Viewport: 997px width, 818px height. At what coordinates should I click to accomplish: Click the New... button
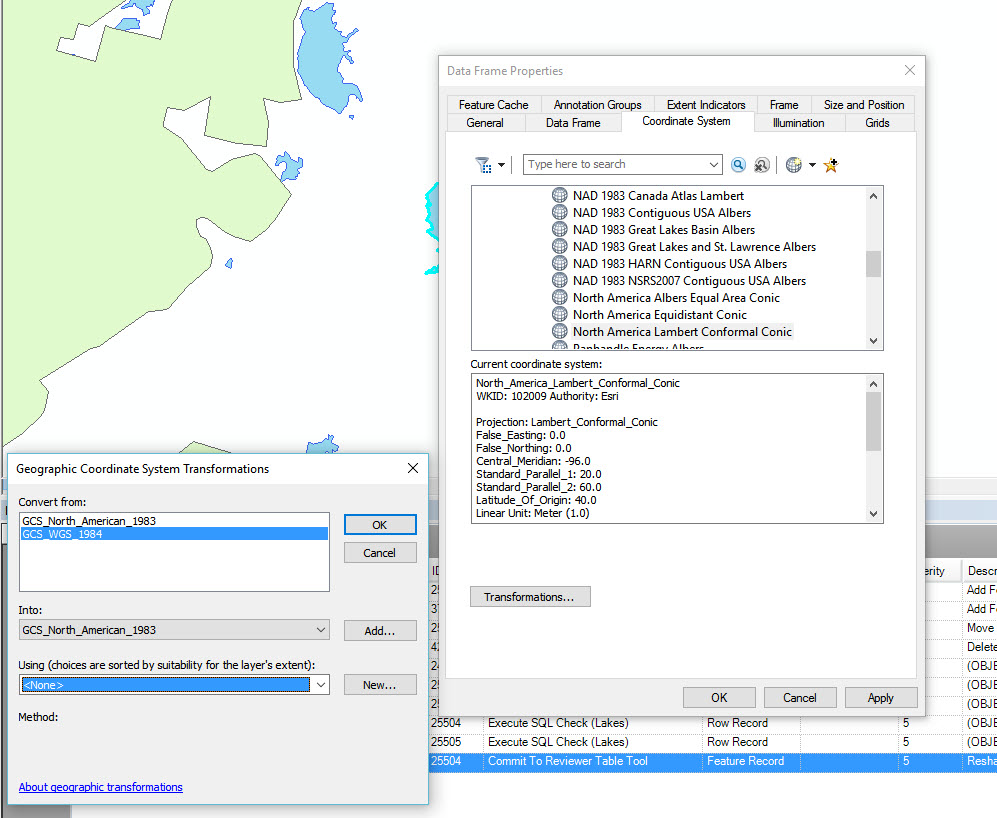(x=380, y=685)
